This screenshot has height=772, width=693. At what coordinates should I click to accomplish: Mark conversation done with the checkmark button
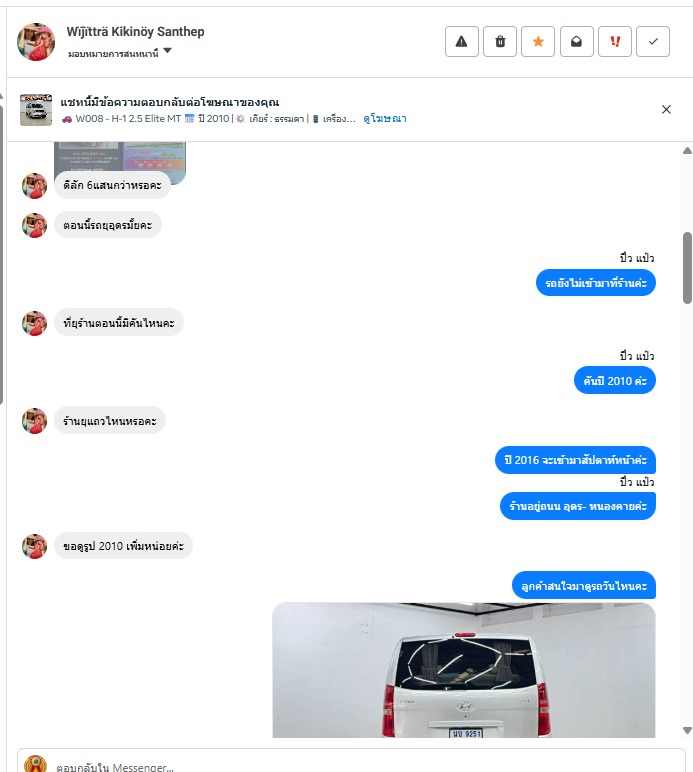pos(653,41)
